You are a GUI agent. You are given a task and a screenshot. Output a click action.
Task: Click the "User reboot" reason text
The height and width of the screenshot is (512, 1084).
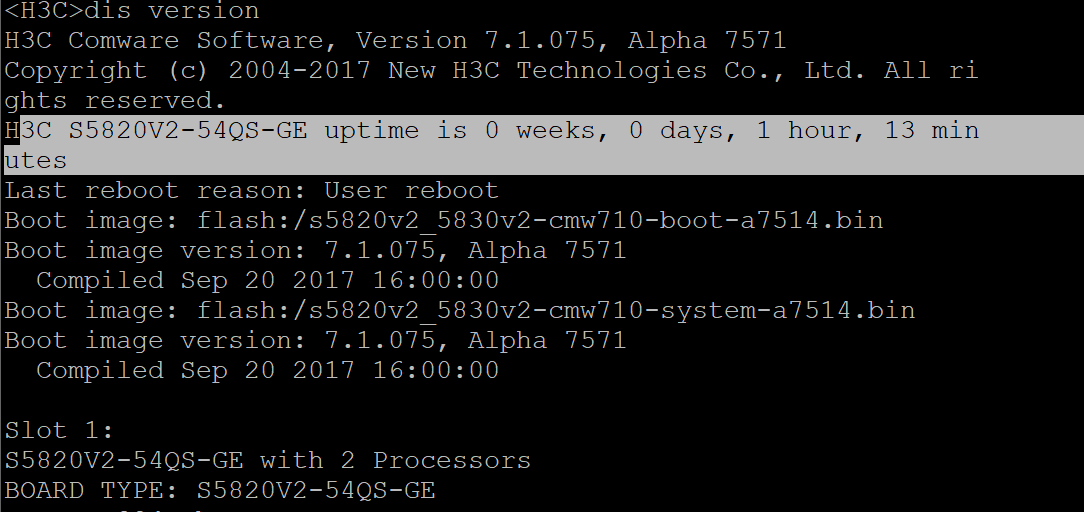tap(411, 191)
